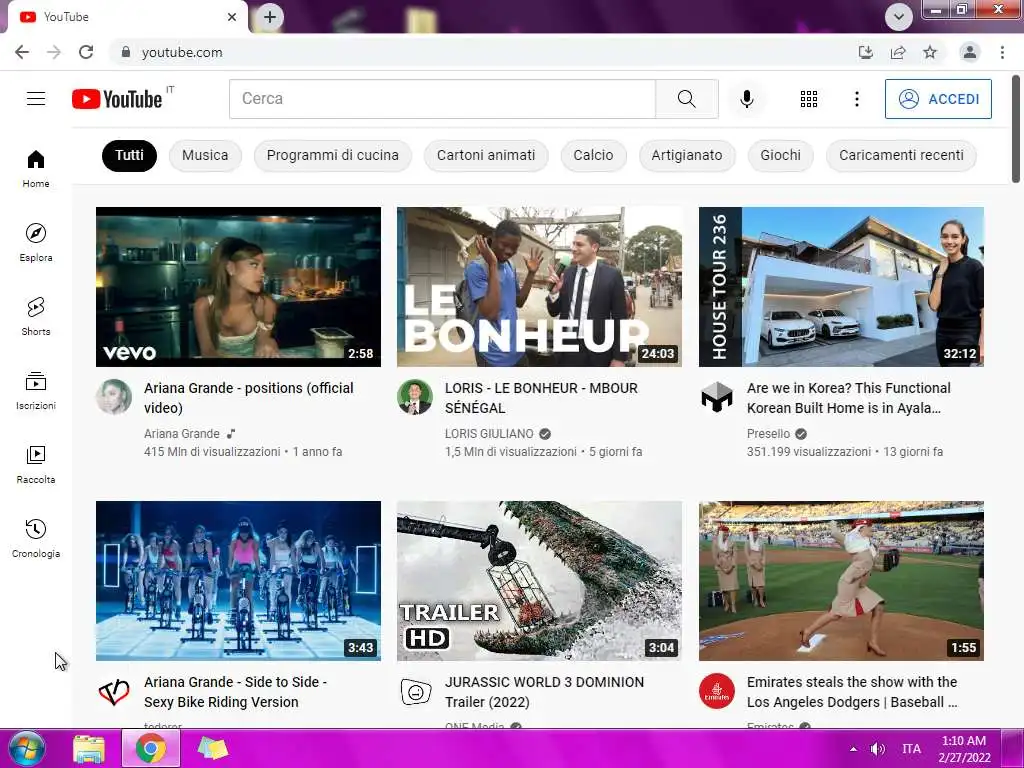Play the LE BONHEUR thumbnail
The height and width of the screenshot is (768, 1024).
tap(539, 287)
